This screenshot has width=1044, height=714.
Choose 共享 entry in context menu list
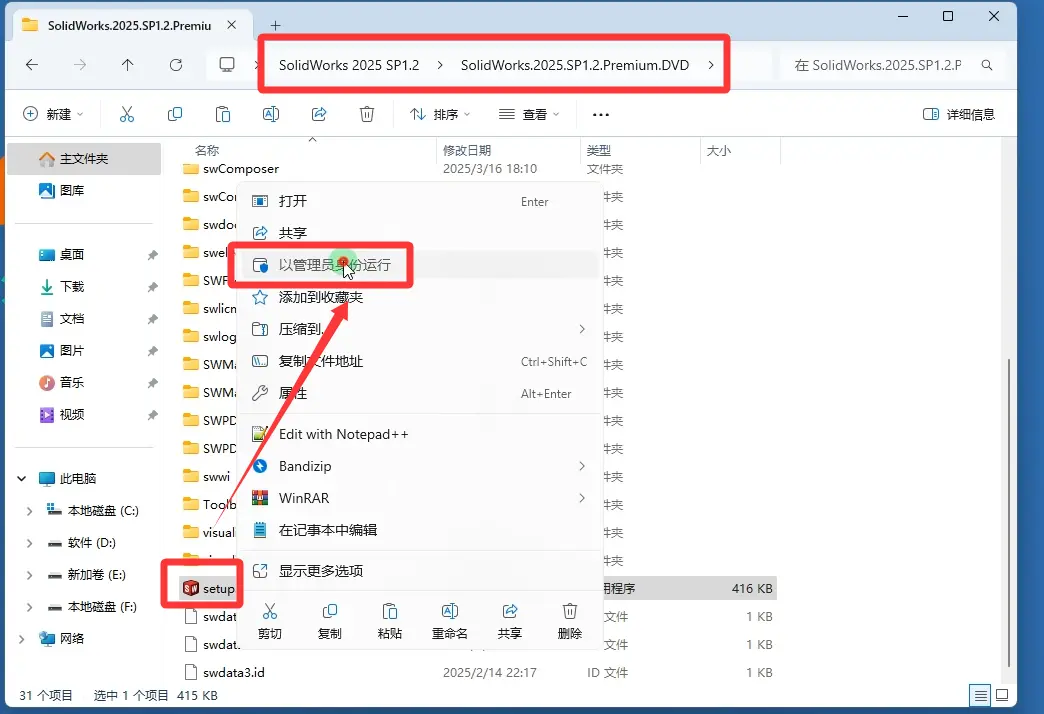pos(419,233)
